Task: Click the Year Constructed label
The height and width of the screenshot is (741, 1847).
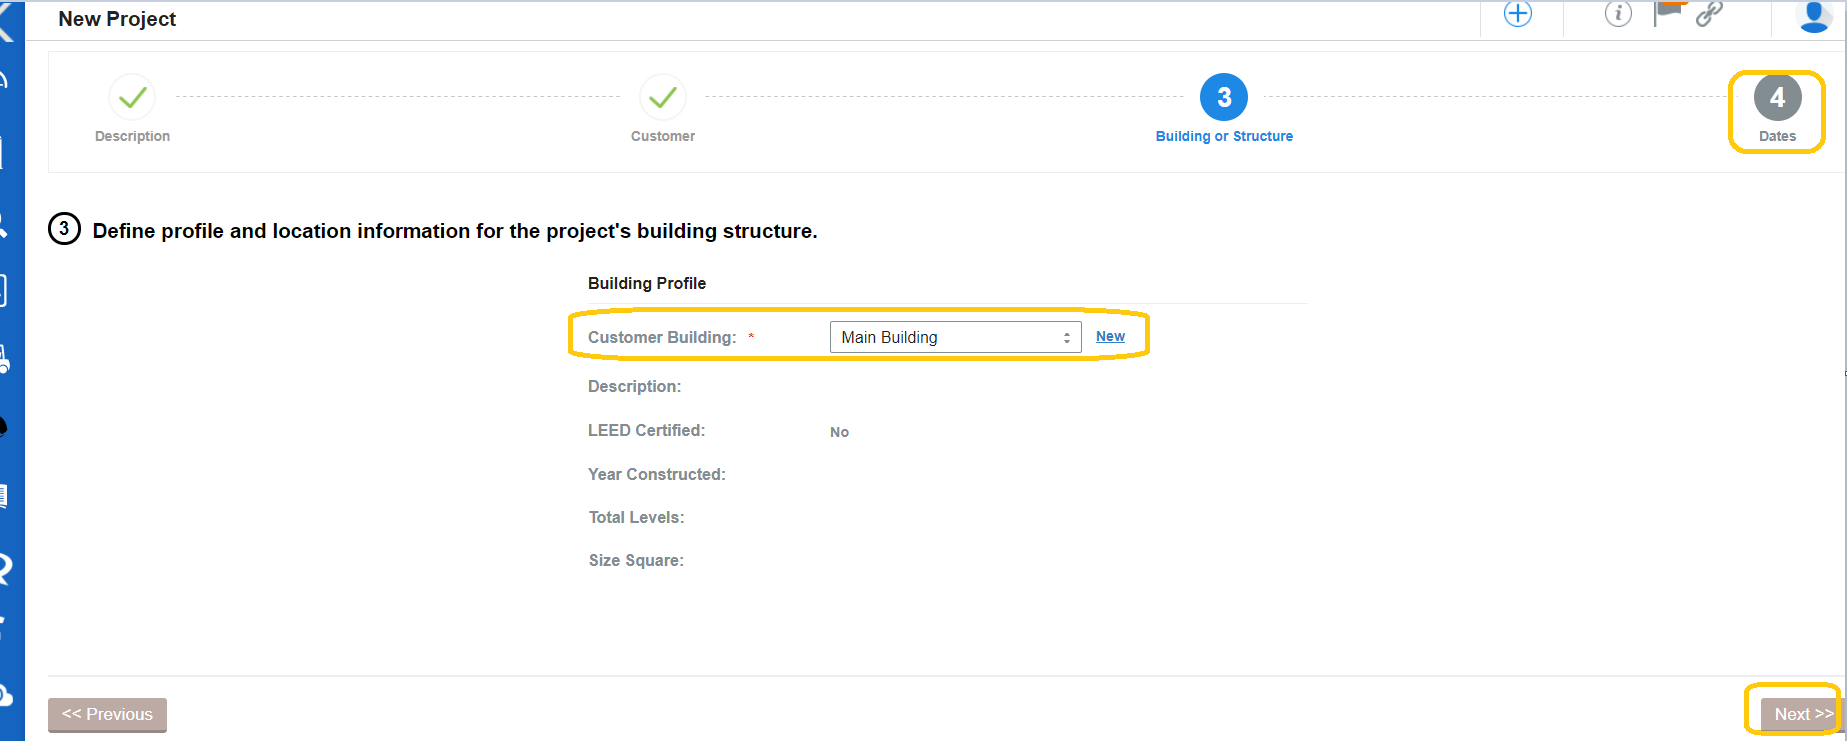Action: 657,474
